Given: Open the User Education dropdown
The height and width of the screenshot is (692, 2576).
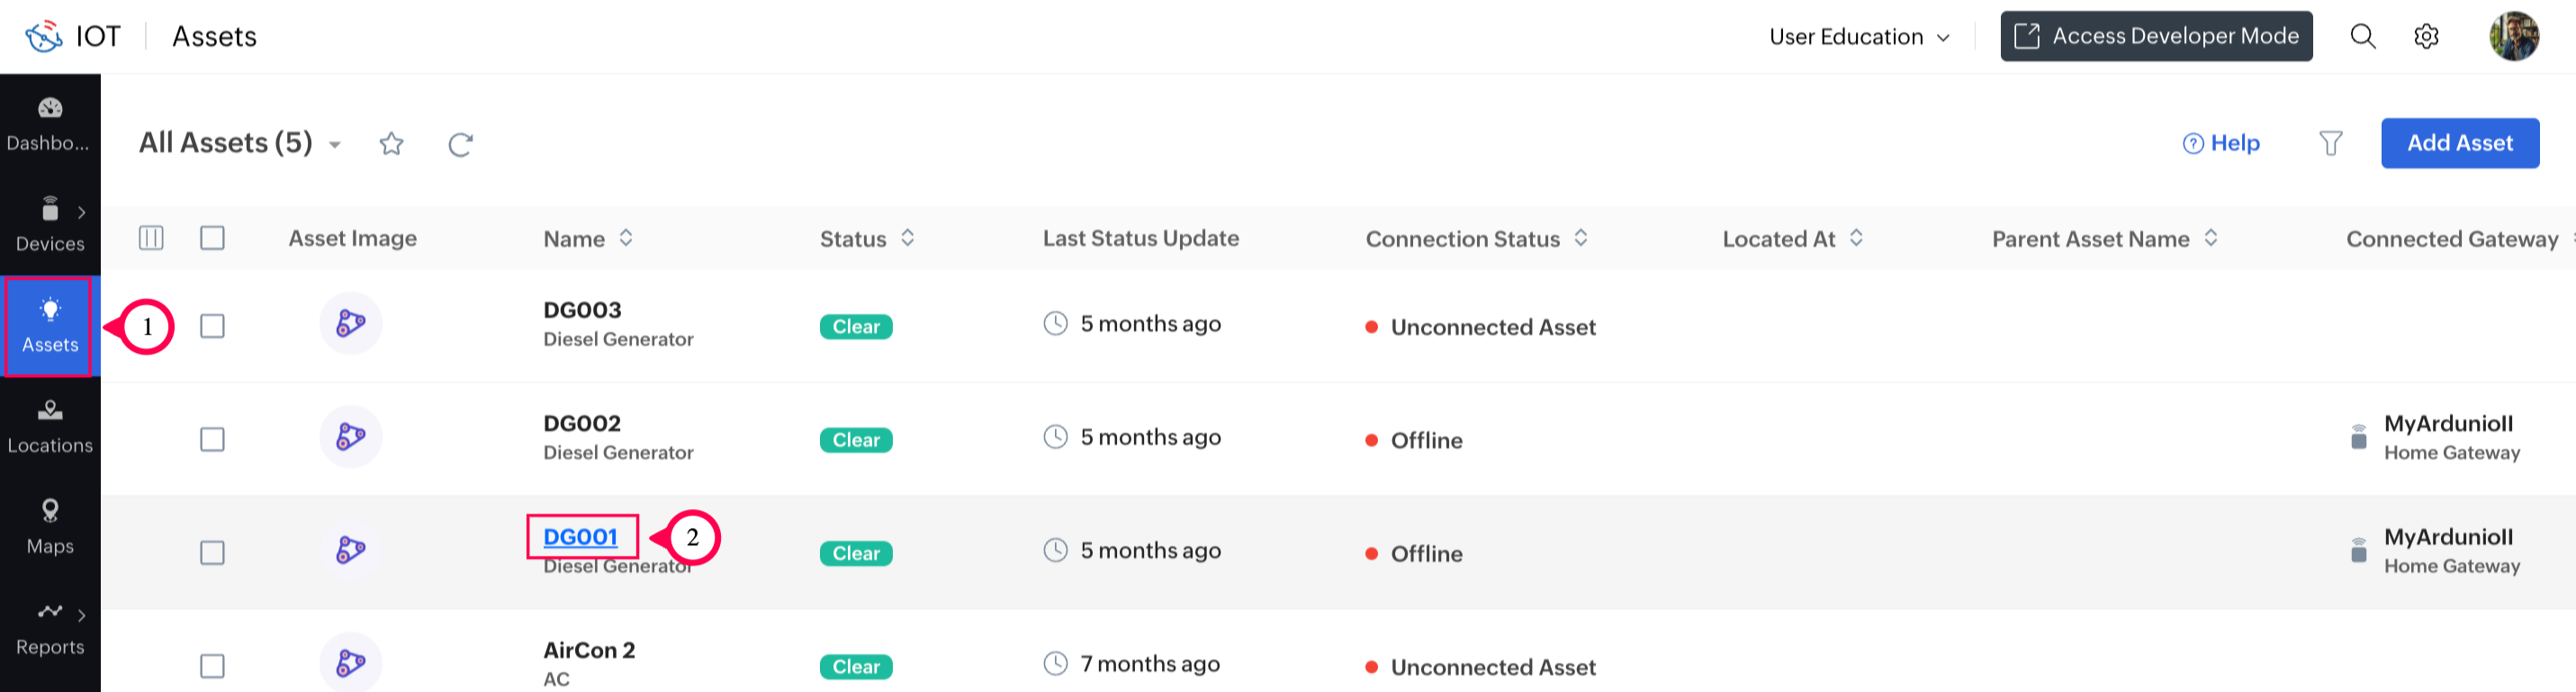Looking at the screenshot, I should point(1858,37).
